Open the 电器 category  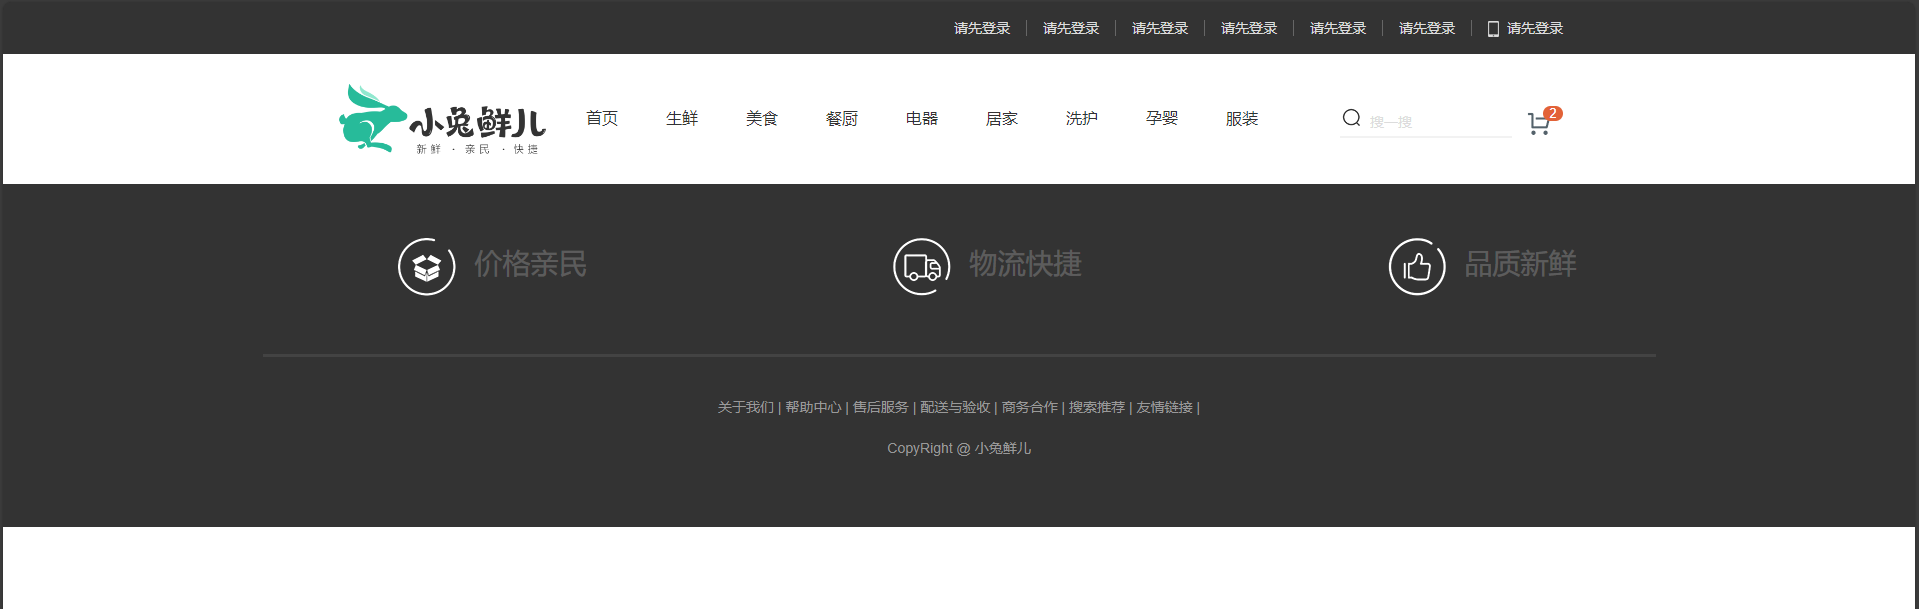[x=922, y=118]
